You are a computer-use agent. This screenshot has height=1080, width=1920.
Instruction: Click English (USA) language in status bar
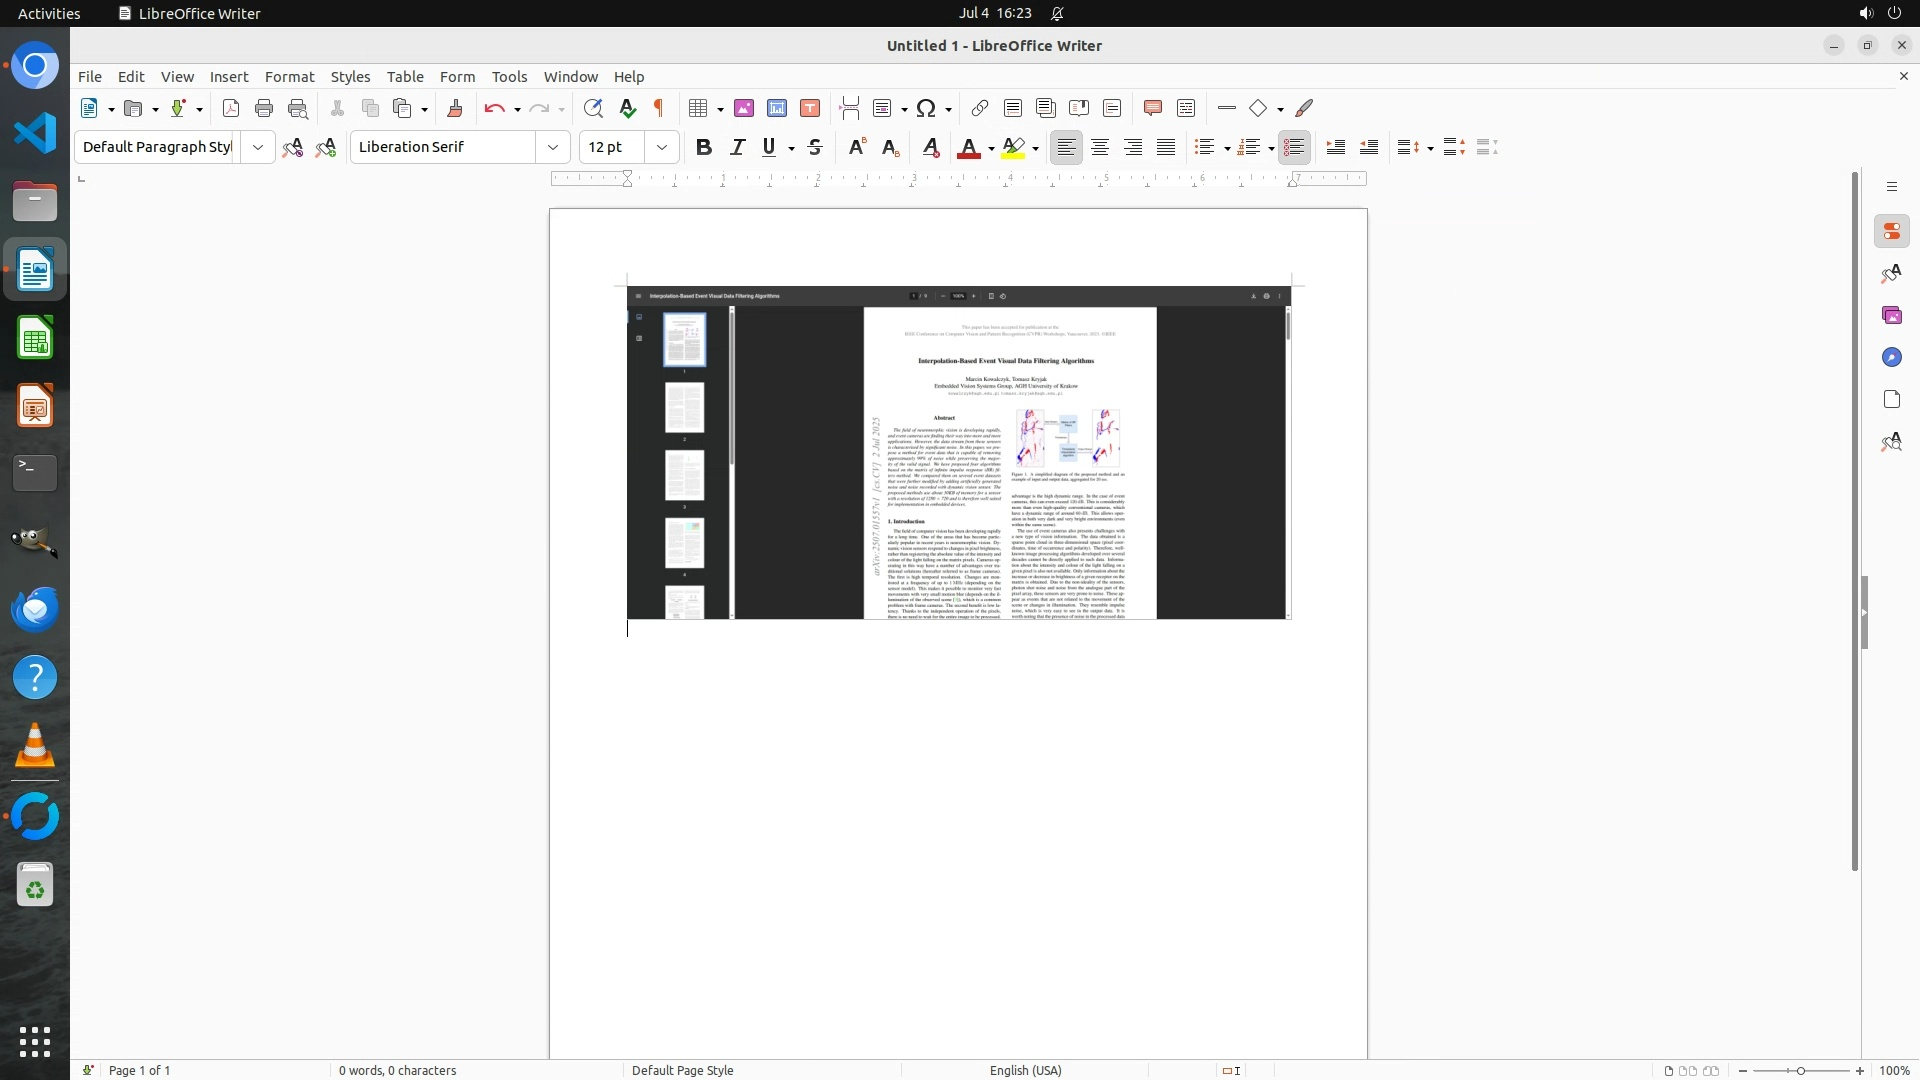[1025, 1070]
